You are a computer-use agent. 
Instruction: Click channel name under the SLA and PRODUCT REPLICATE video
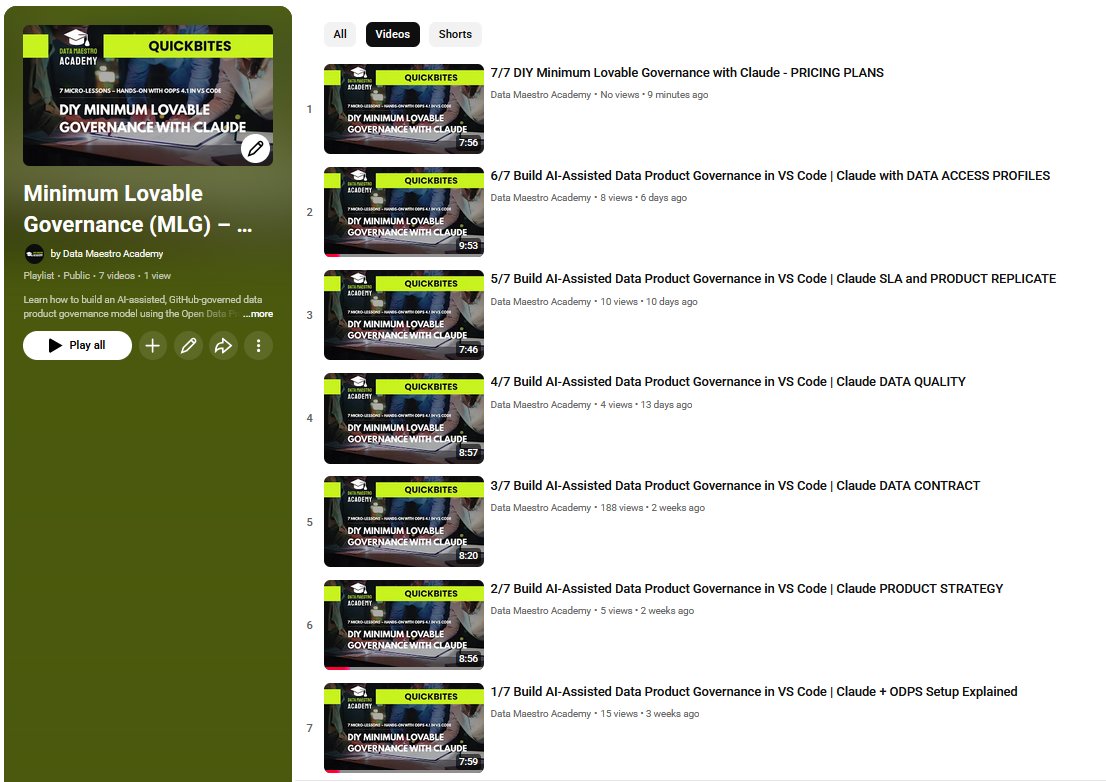point(541,301)
